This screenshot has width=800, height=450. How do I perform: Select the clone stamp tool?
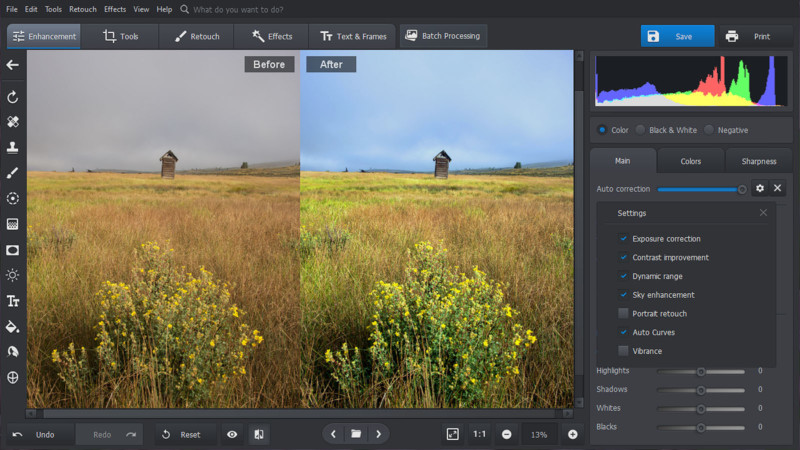13,147
